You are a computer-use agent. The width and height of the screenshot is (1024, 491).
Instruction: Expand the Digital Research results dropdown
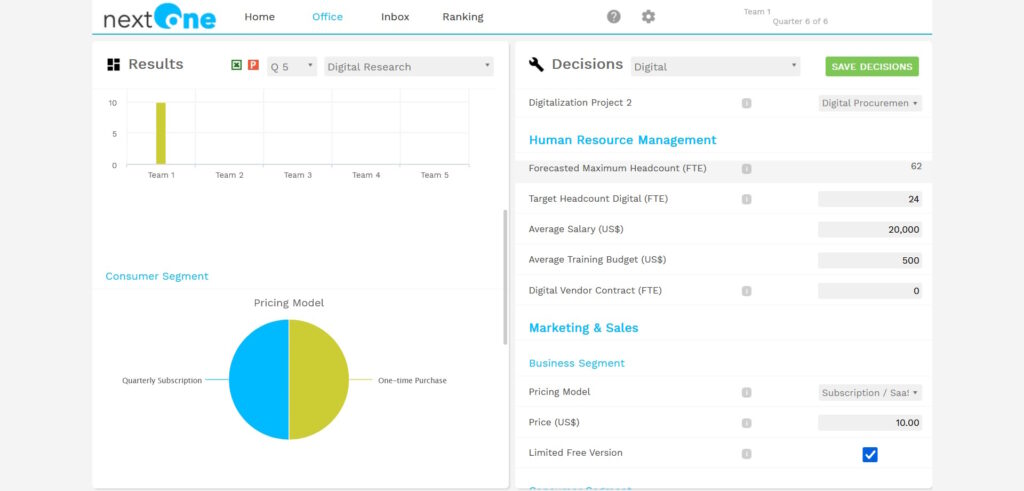[409, 67]
